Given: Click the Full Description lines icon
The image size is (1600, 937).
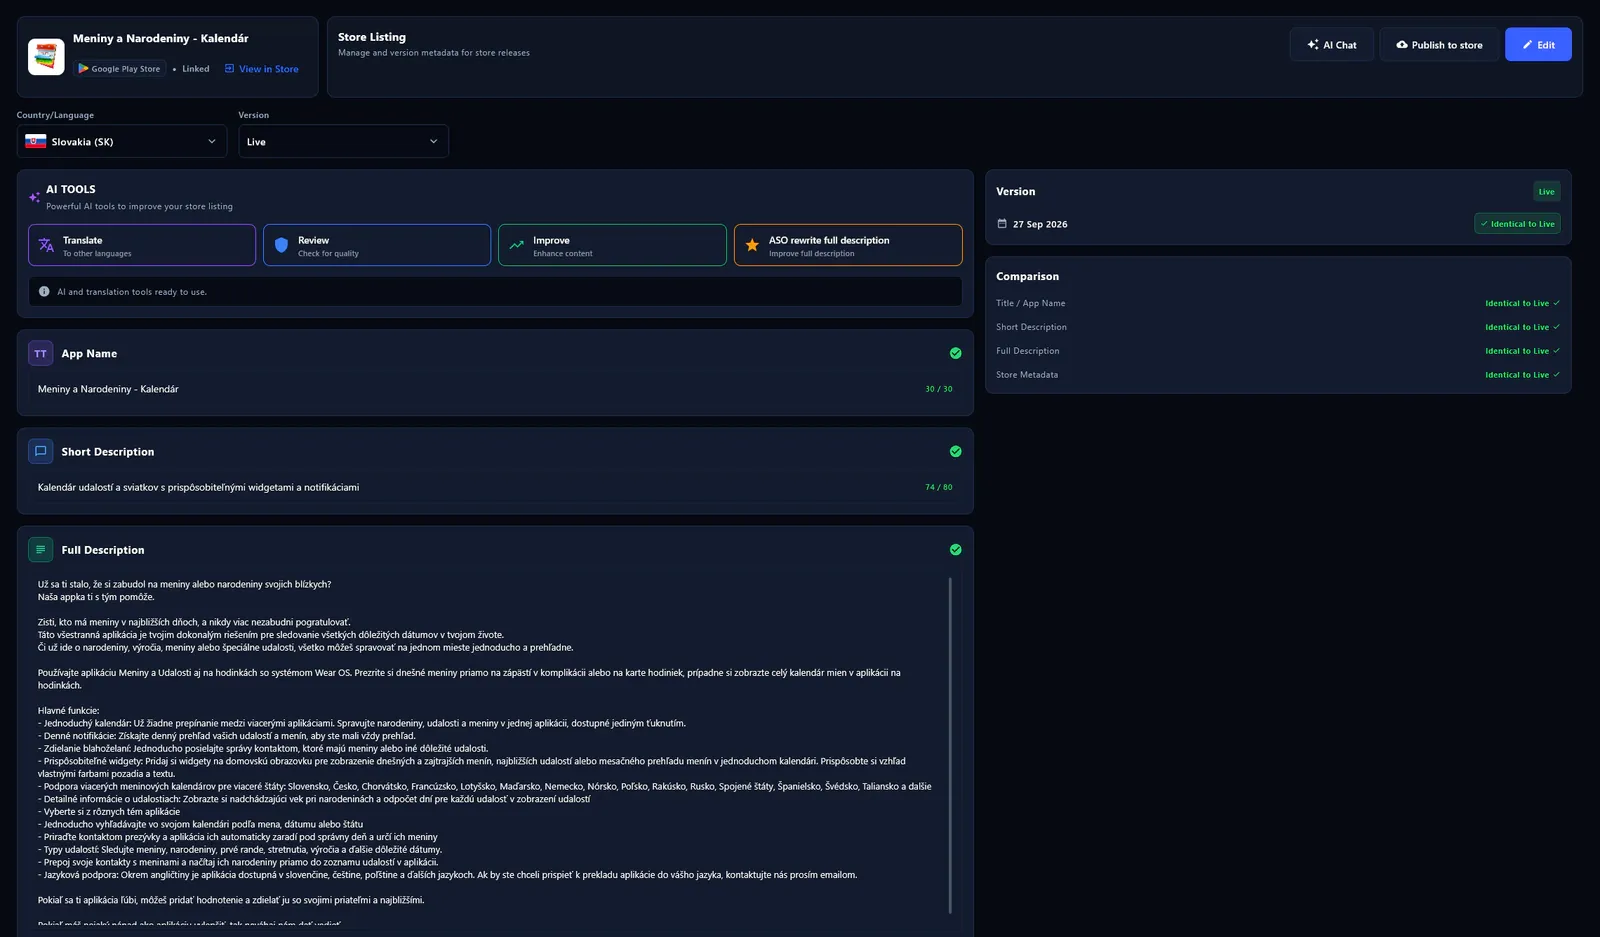Looking at the screenshot, I should (40, 549).
